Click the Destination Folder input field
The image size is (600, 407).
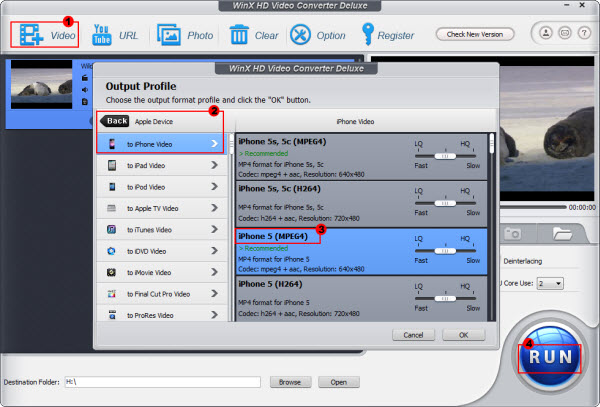163,382
